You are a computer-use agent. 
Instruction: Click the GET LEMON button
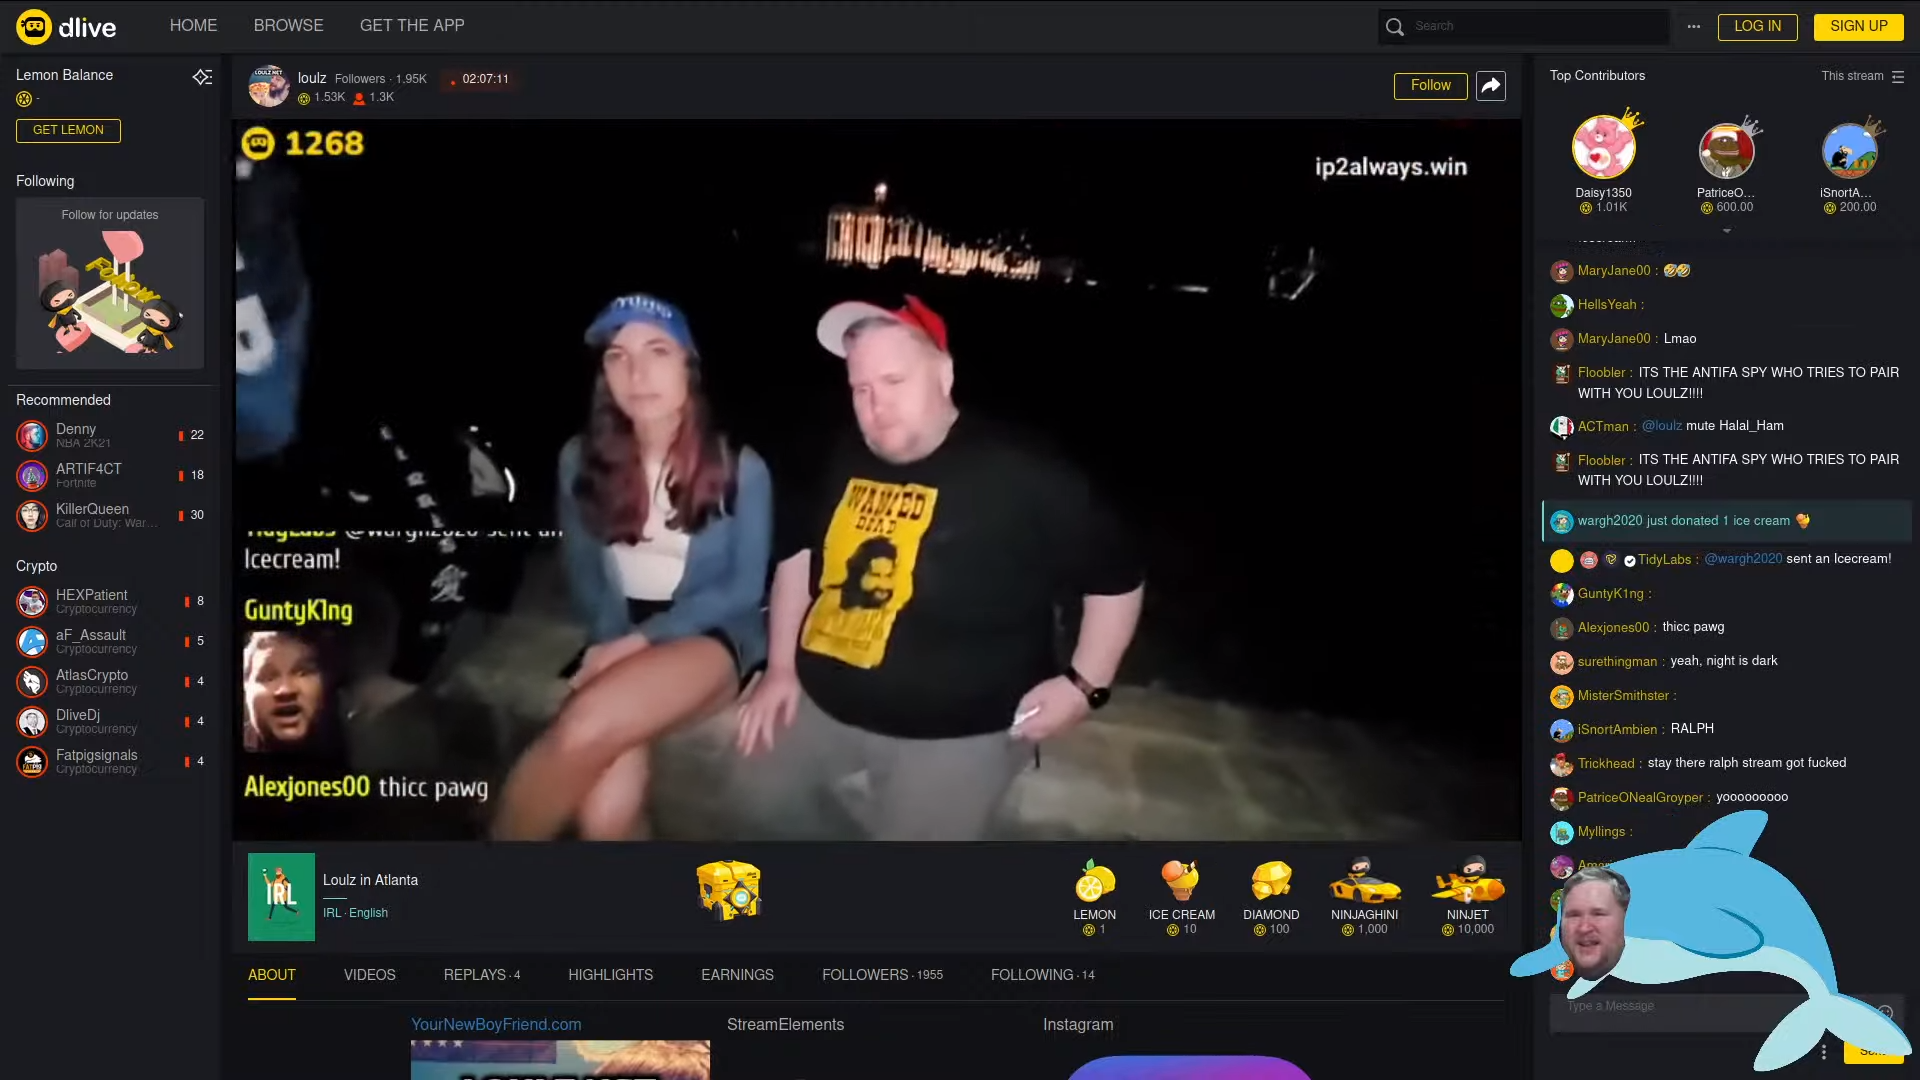[68, 130]
